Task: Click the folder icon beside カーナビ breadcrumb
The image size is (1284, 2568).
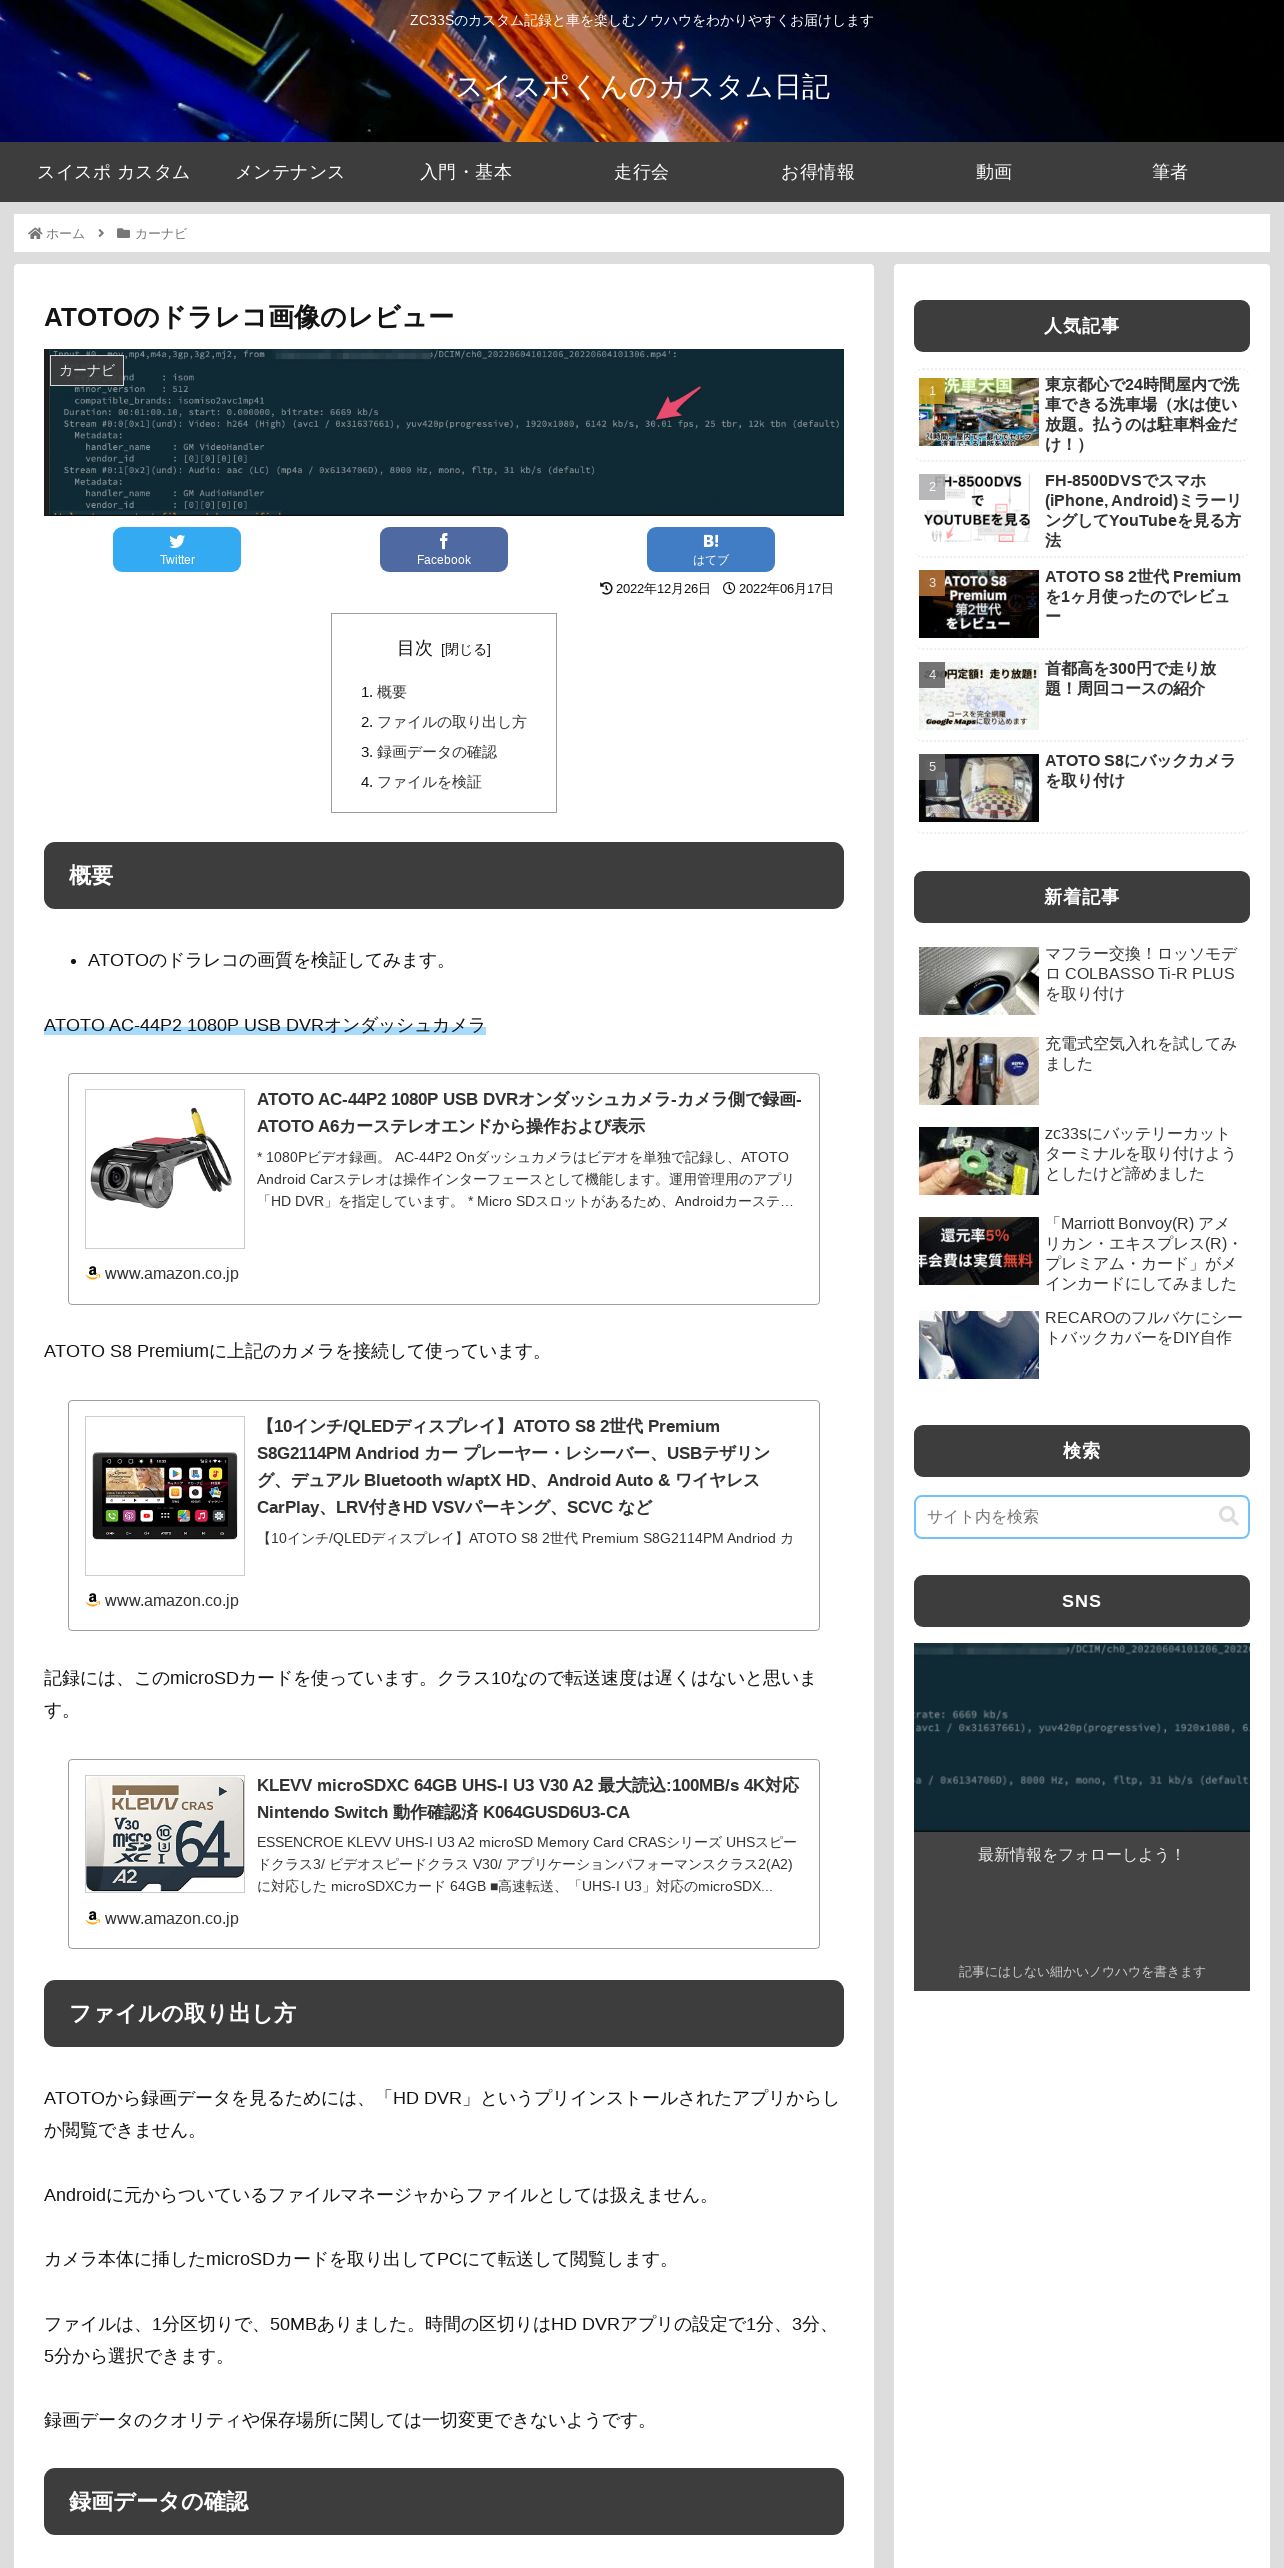Action: [123, 233]
